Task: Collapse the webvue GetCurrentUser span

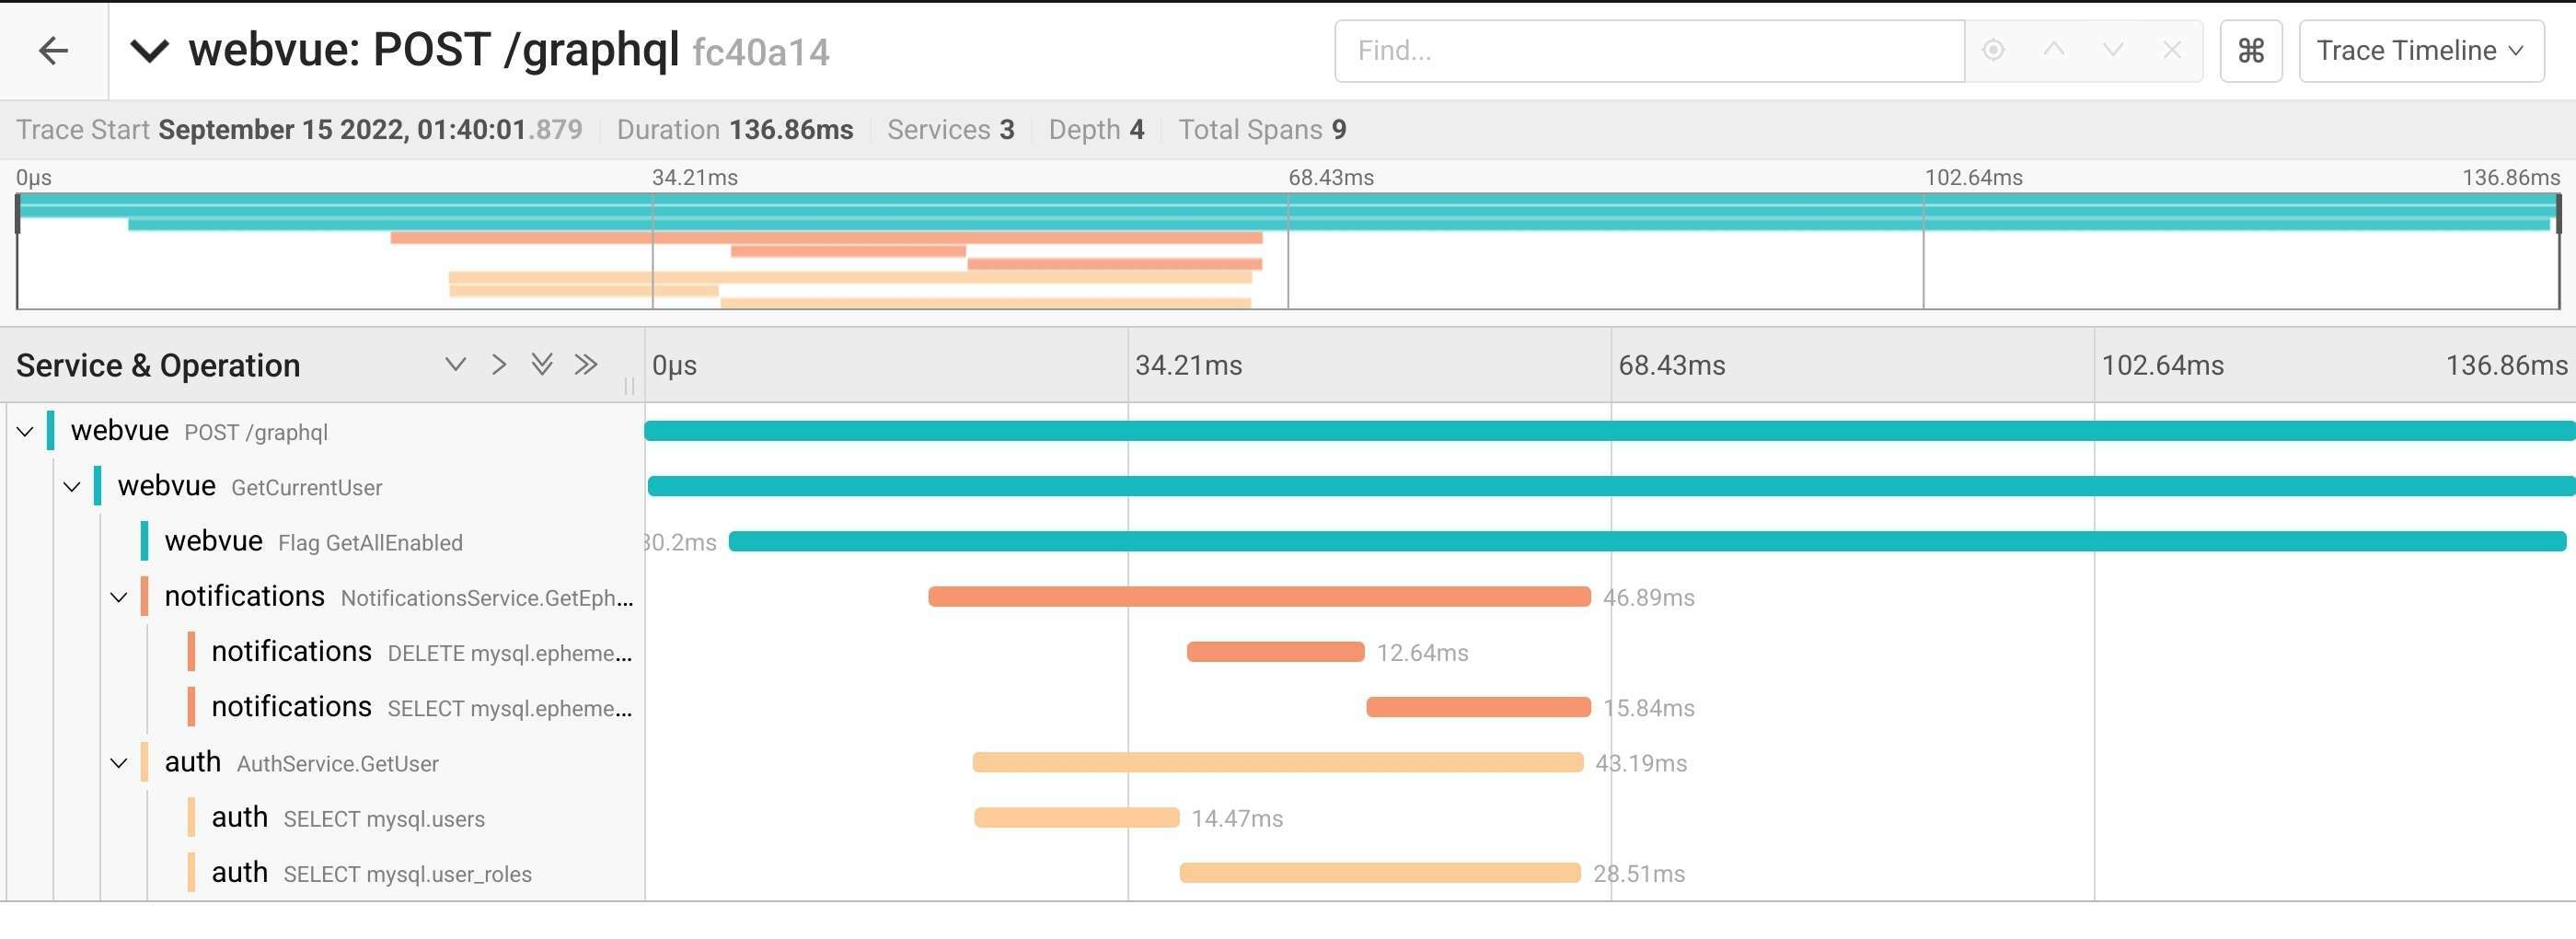Action: click(72, 487)
